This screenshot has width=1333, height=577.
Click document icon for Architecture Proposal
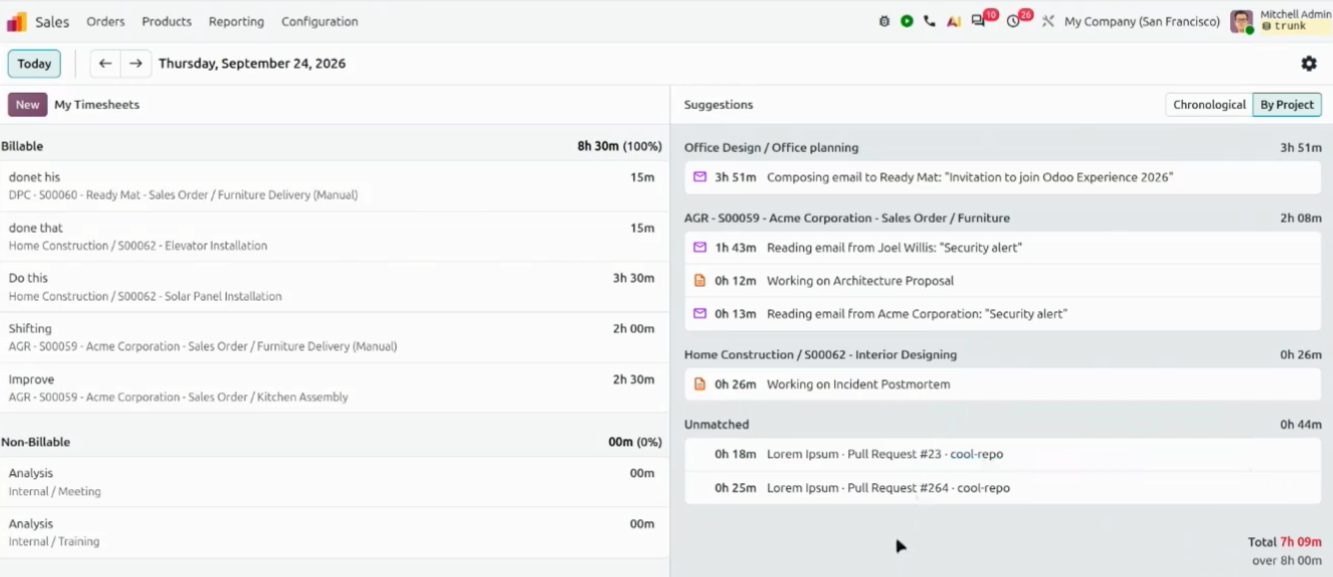click(x=700, y=281)
